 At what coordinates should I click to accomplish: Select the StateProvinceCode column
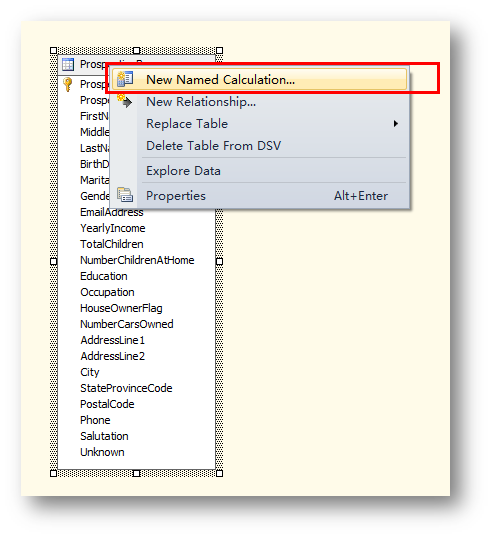pos(126,388)
